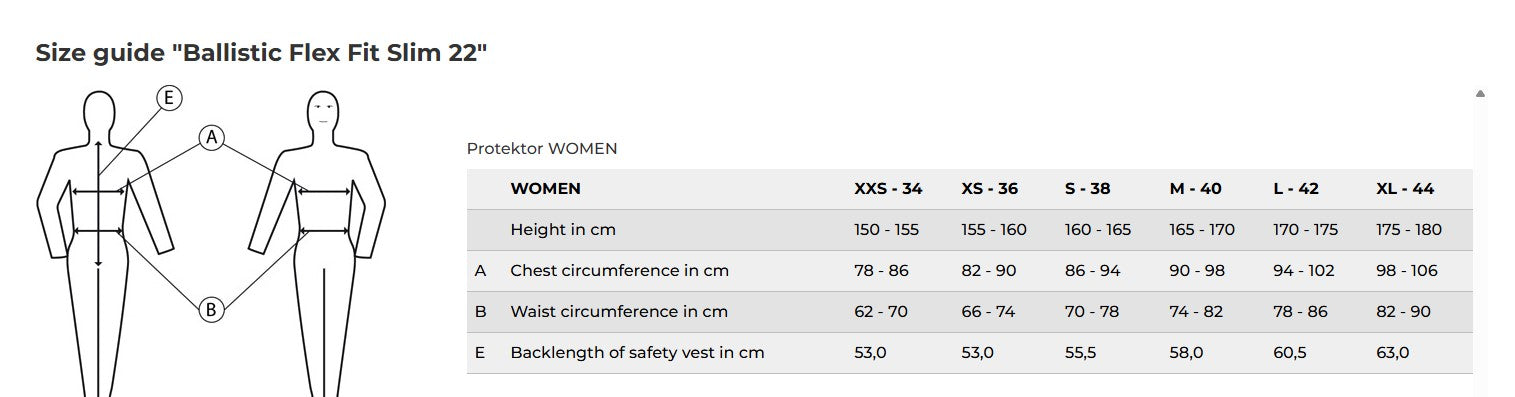Viewport: 1515px width, 397px height.
Task: Click the circled E marker on diagram
Action: [x=169, y=97]
